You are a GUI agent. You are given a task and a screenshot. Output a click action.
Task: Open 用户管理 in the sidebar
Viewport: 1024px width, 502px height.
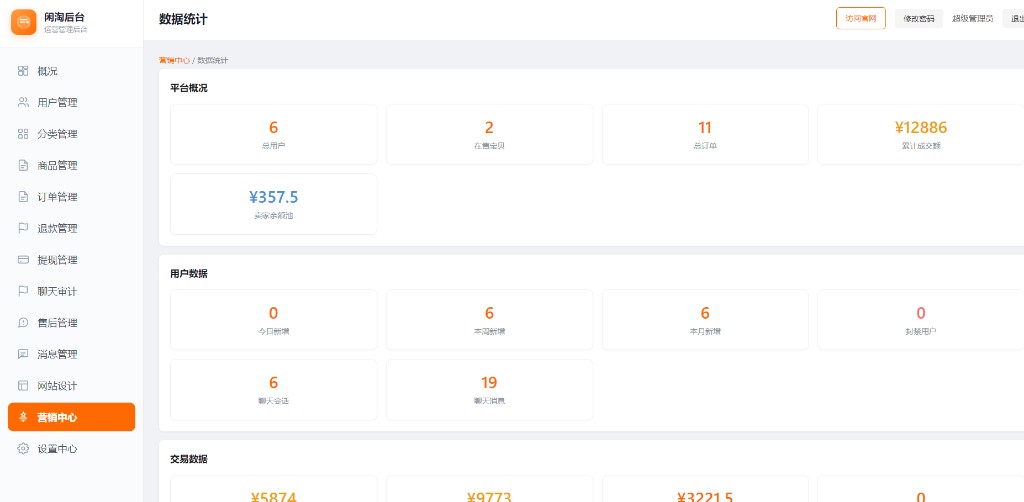pyautogui.click(x=71, y=102)
